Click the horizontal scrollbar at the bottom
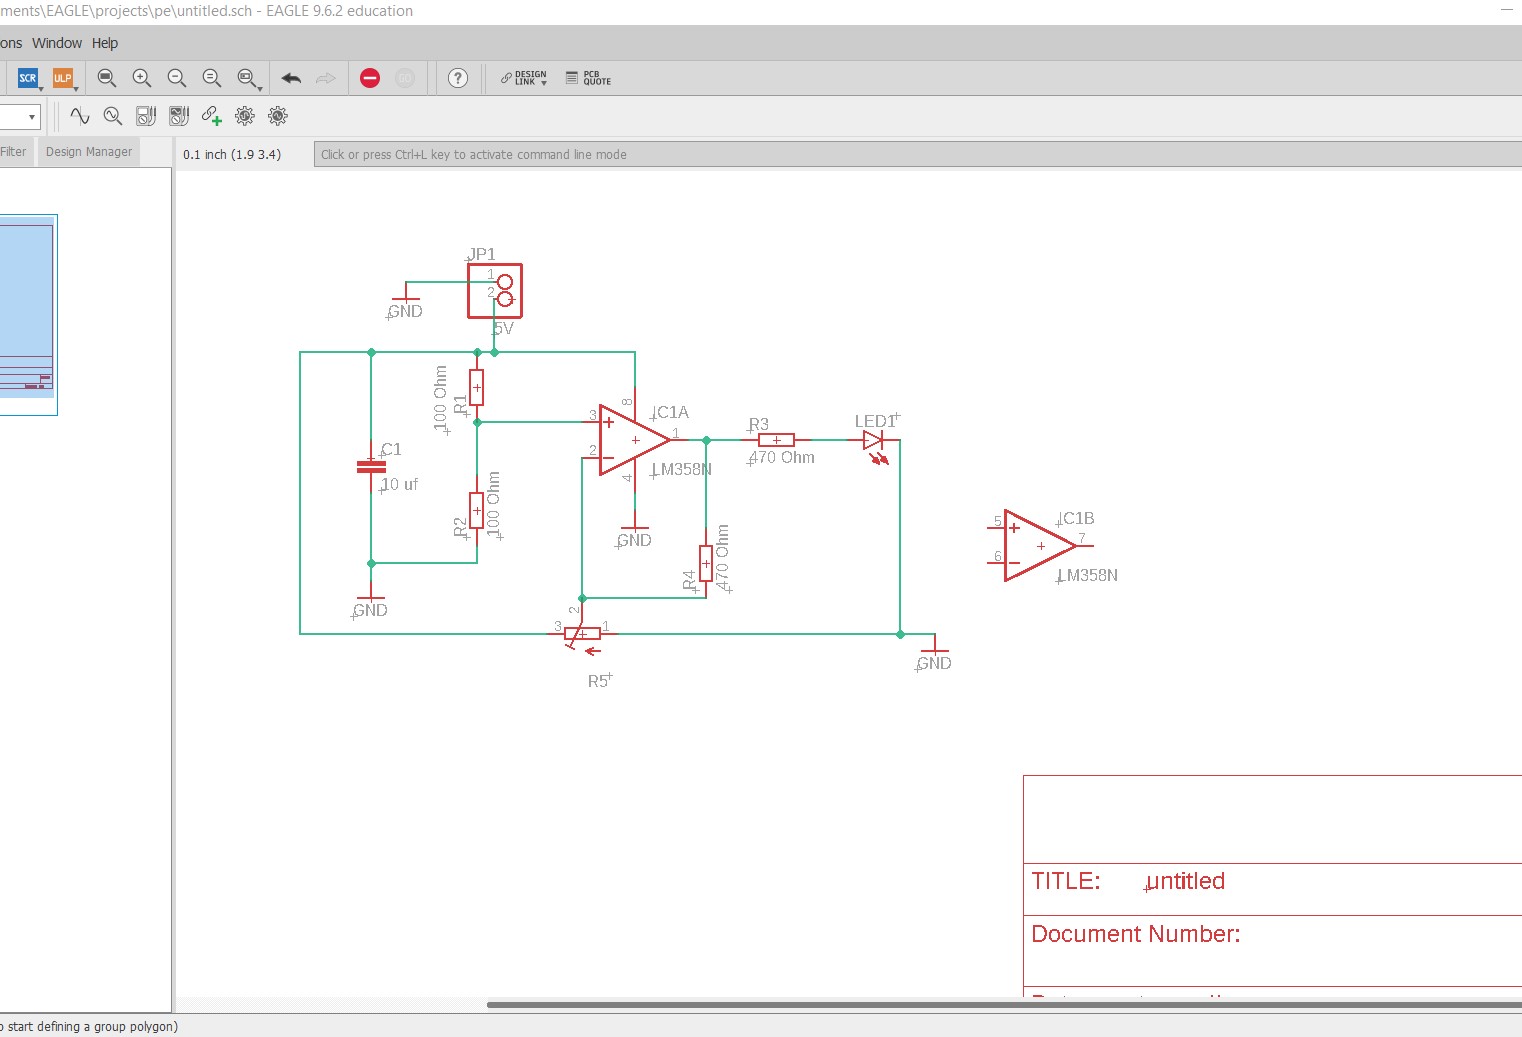This screenshot has height=1037, width=1522. click(x=1000, y=1004)
